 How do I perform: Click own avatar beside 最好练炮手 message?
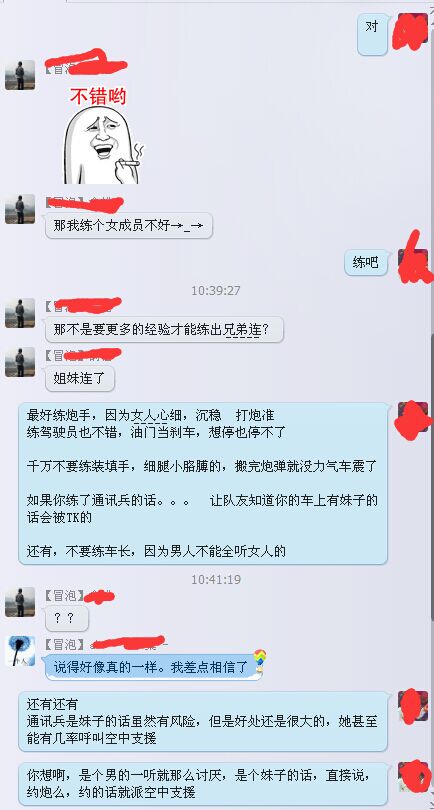click(x=413, y=417)
